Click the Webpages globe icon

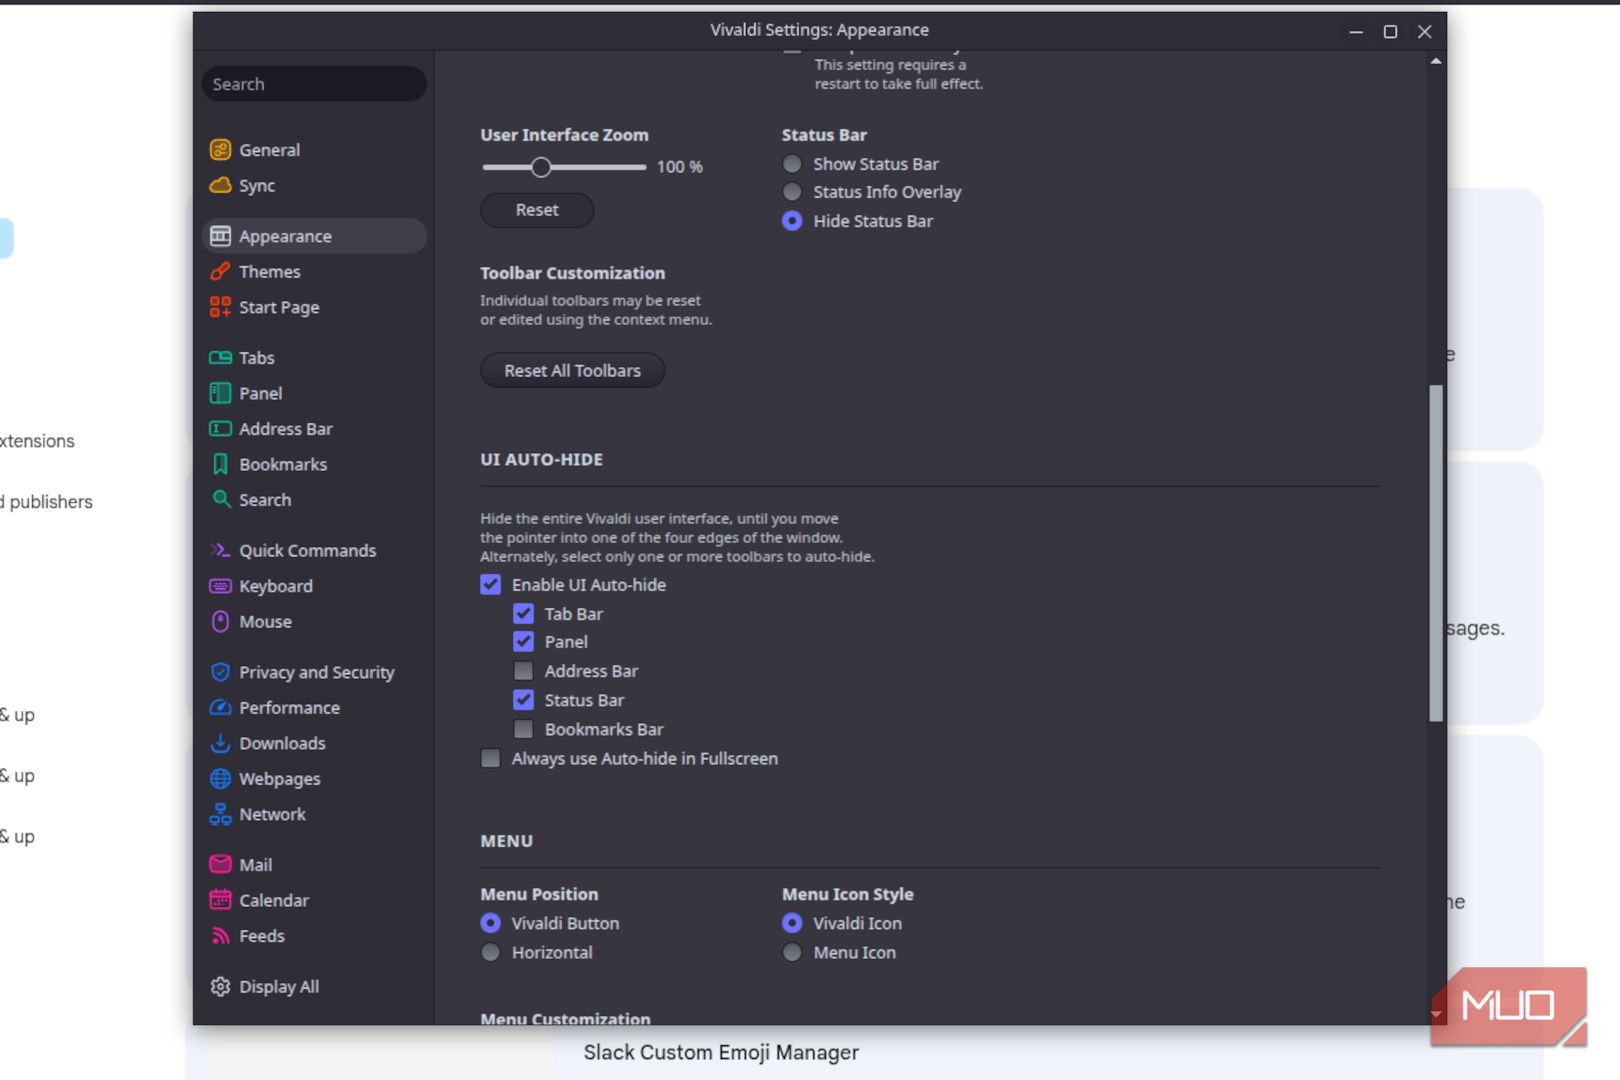click(x=220, y=778)
